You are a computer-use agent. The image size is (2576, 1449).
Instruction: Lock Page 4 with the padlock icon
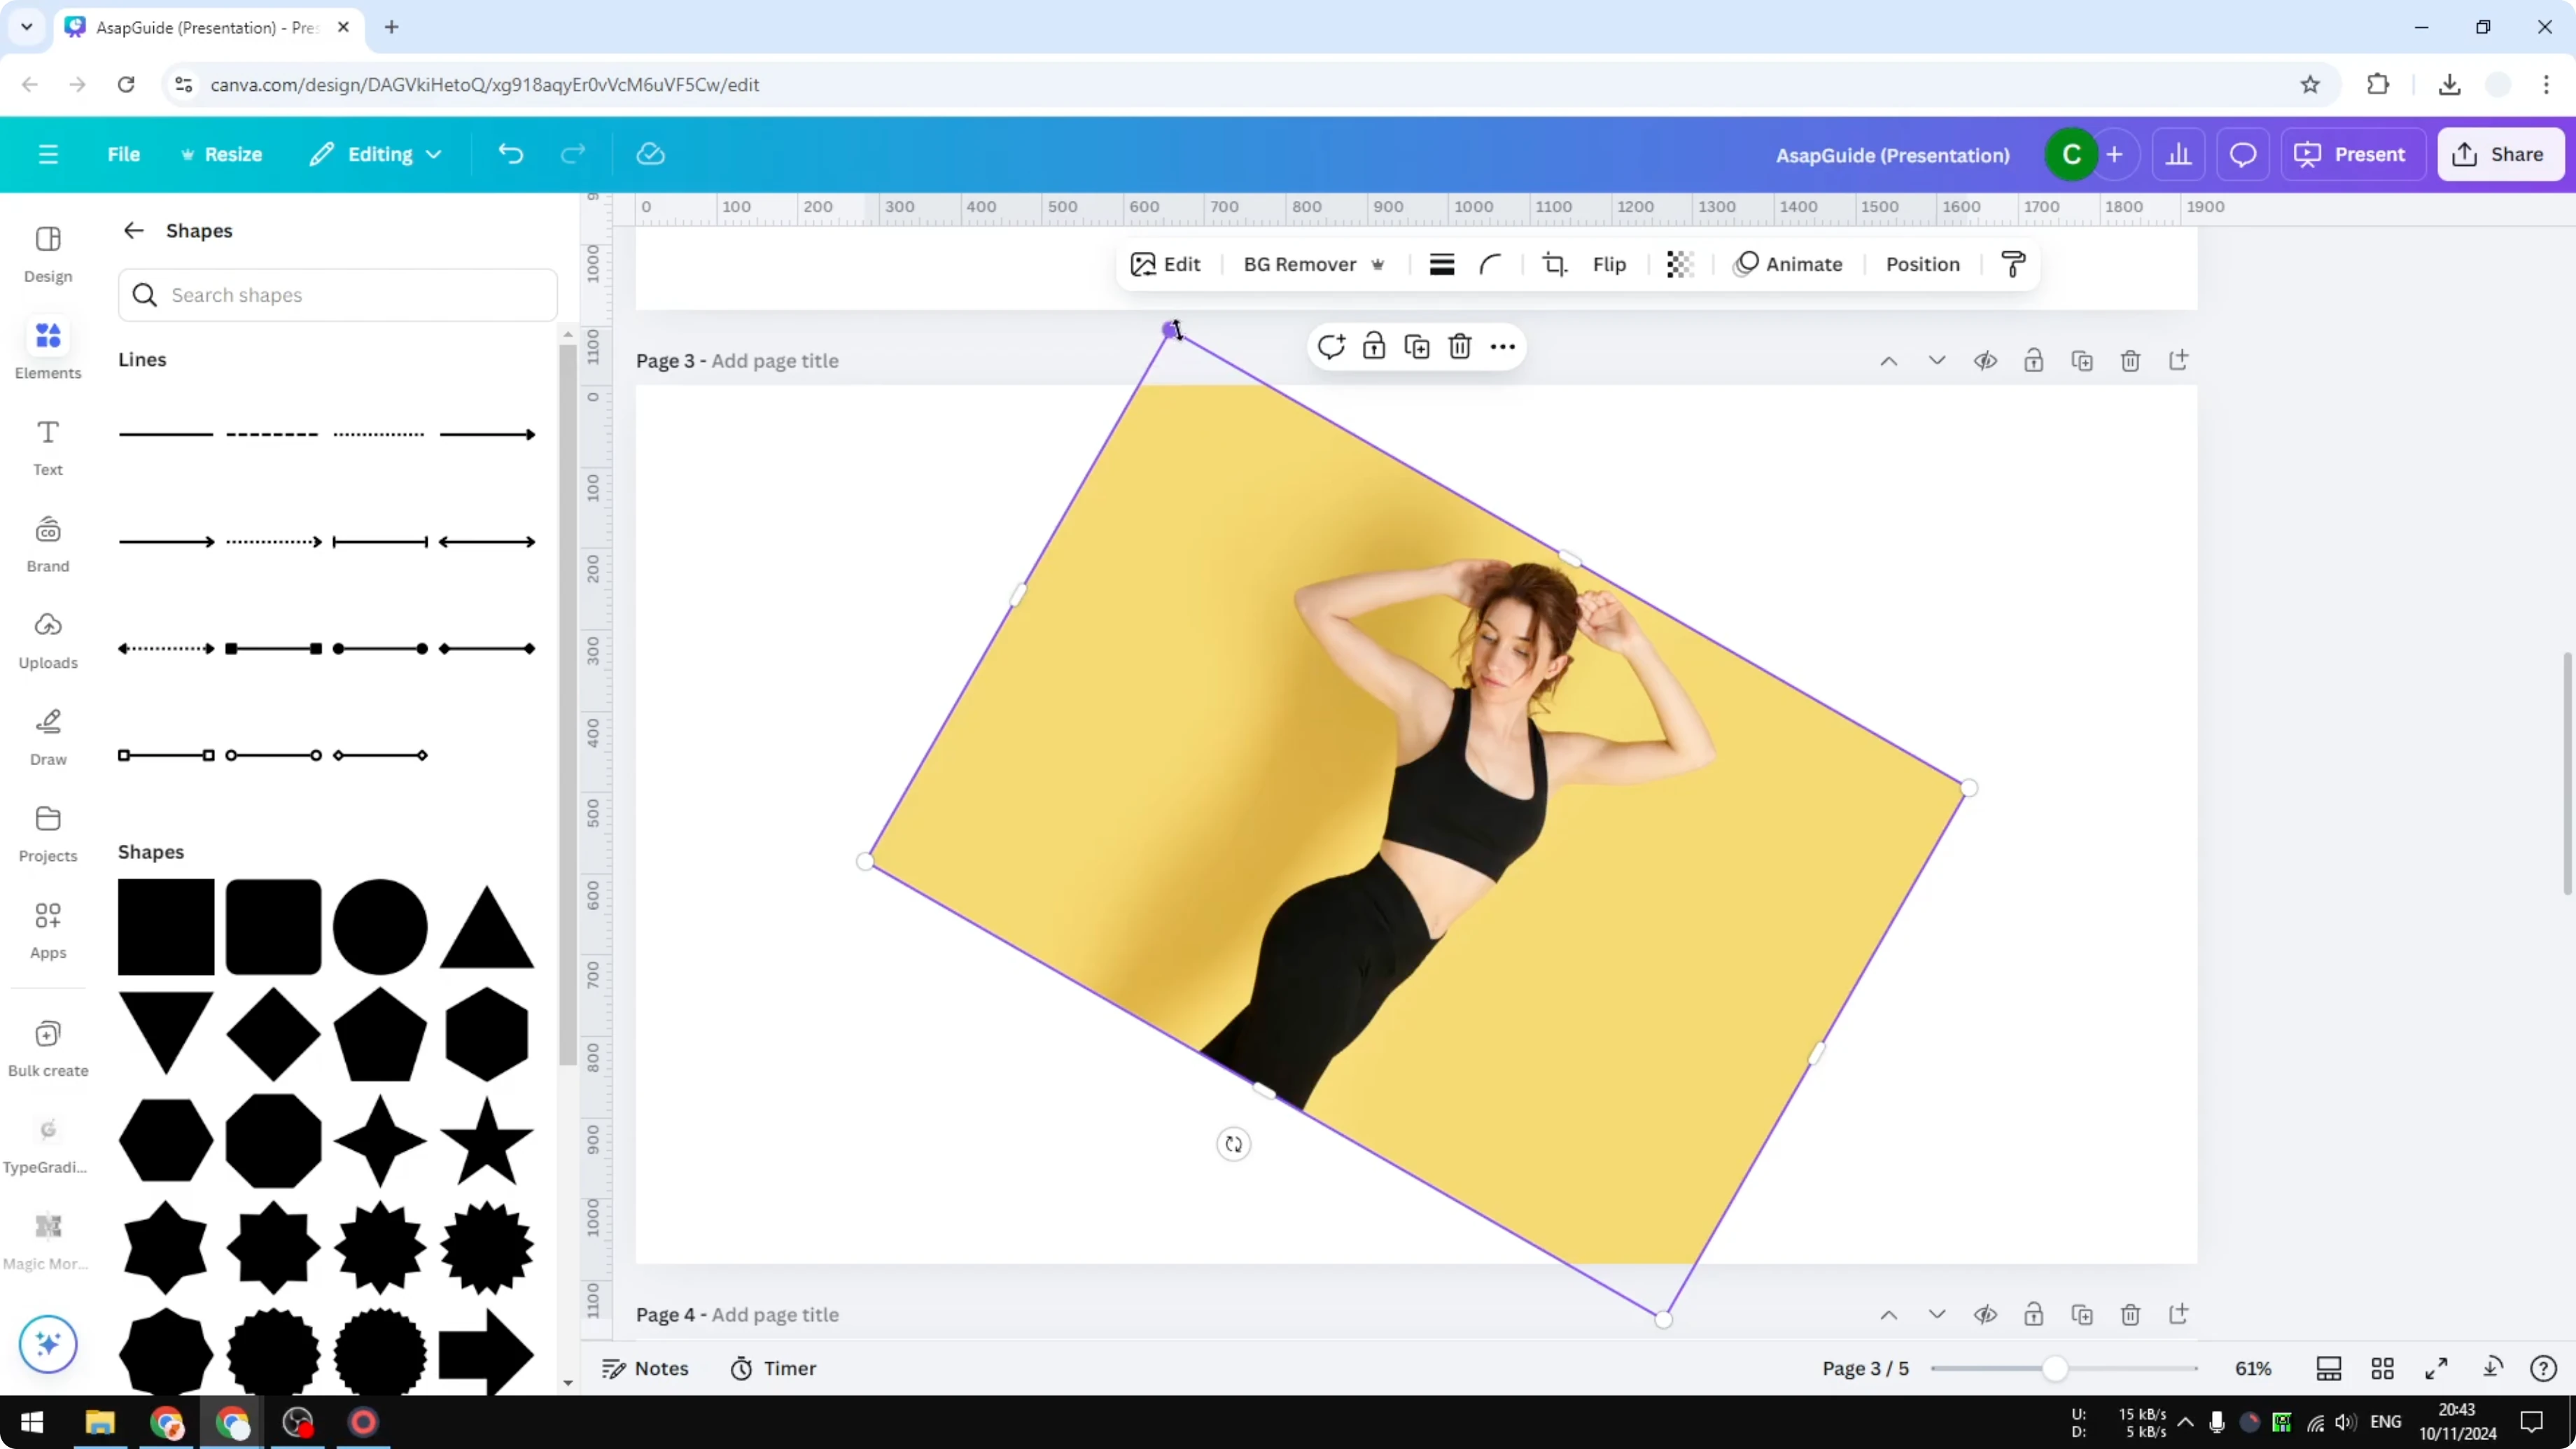[x=2034, y=1315]
